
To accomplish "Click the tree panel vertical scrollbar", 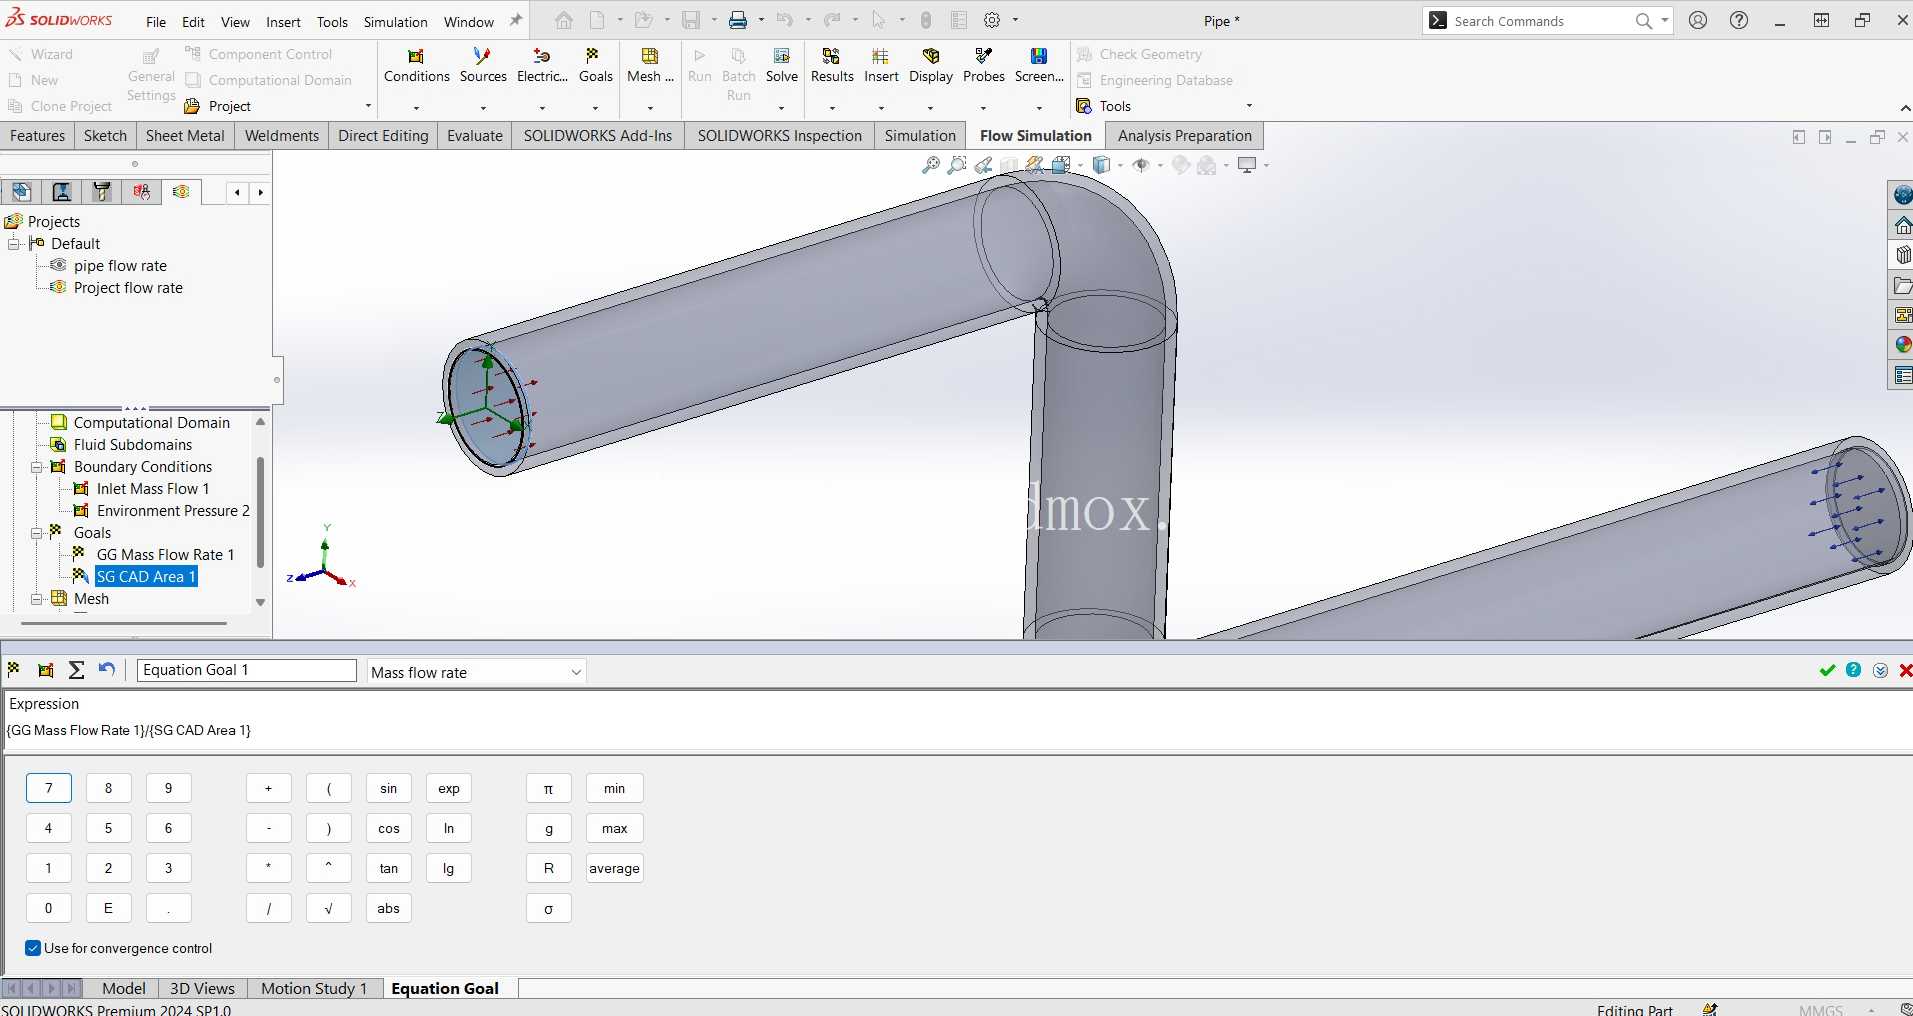I will pos(260,512).
